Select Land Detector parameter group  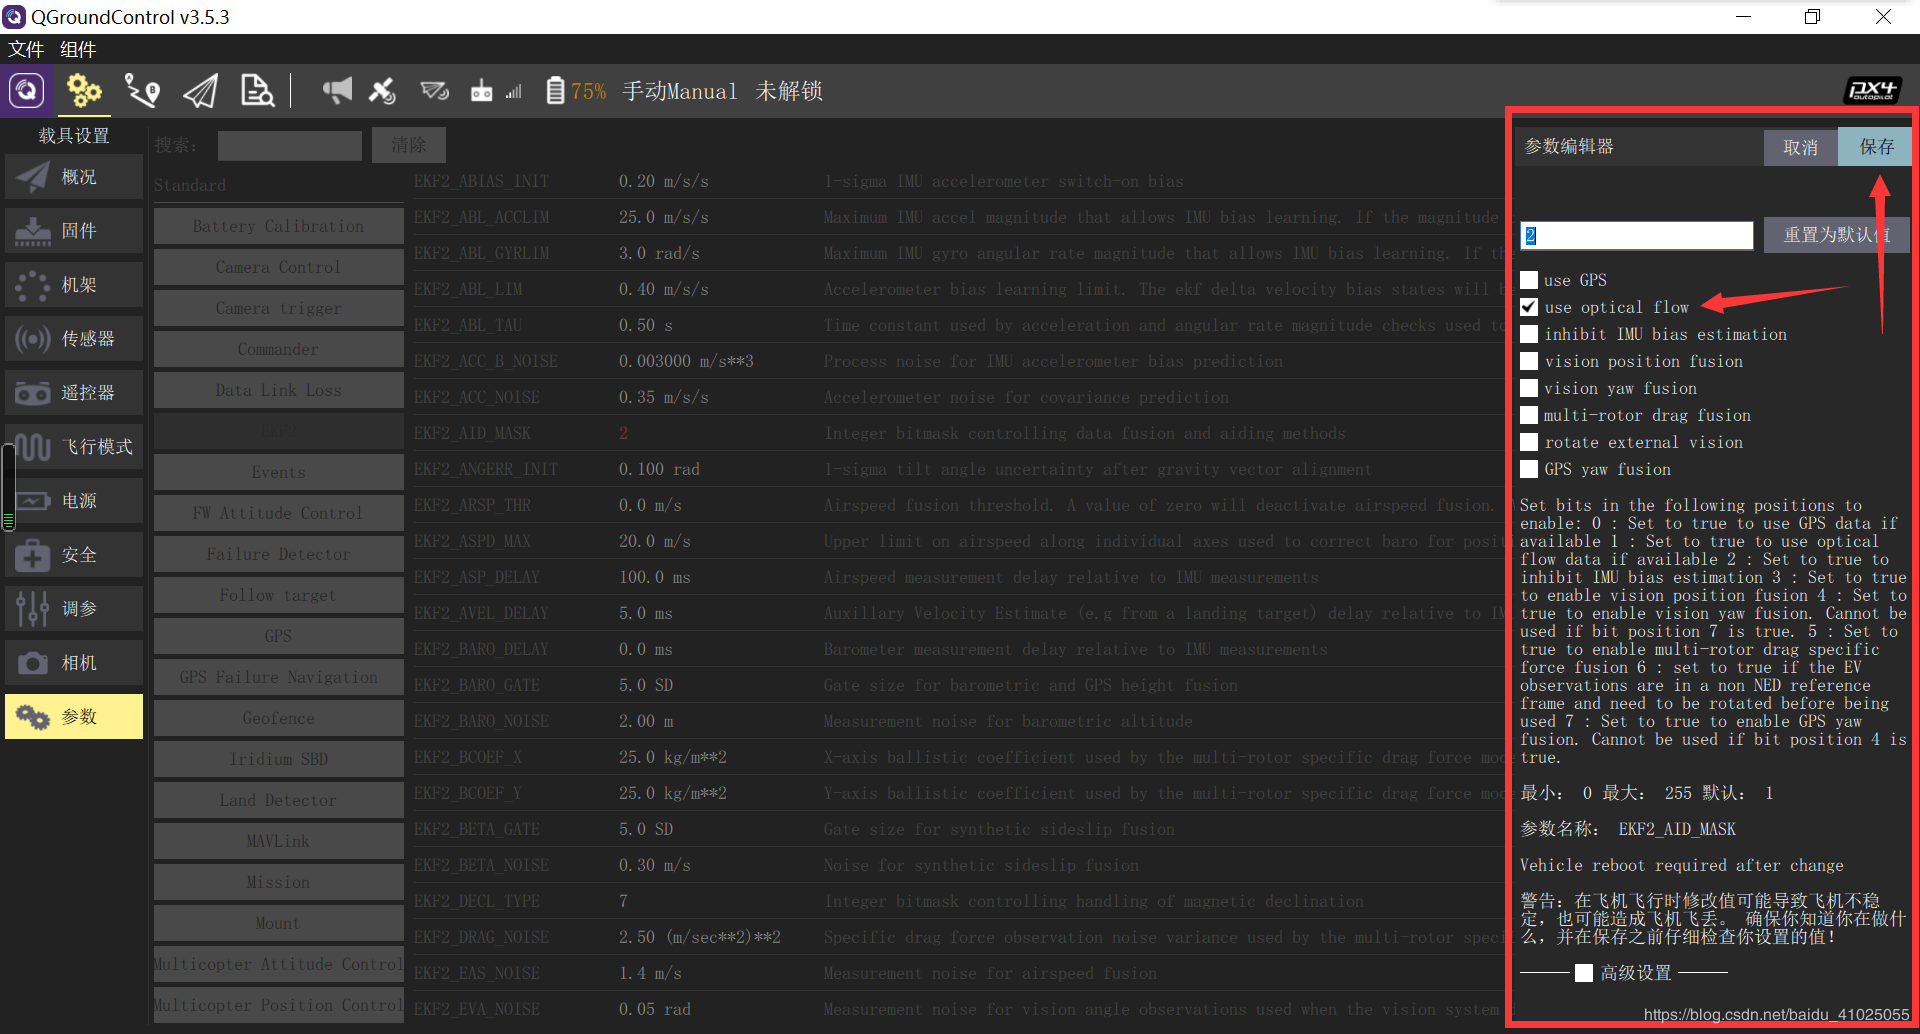coord(278,800)
